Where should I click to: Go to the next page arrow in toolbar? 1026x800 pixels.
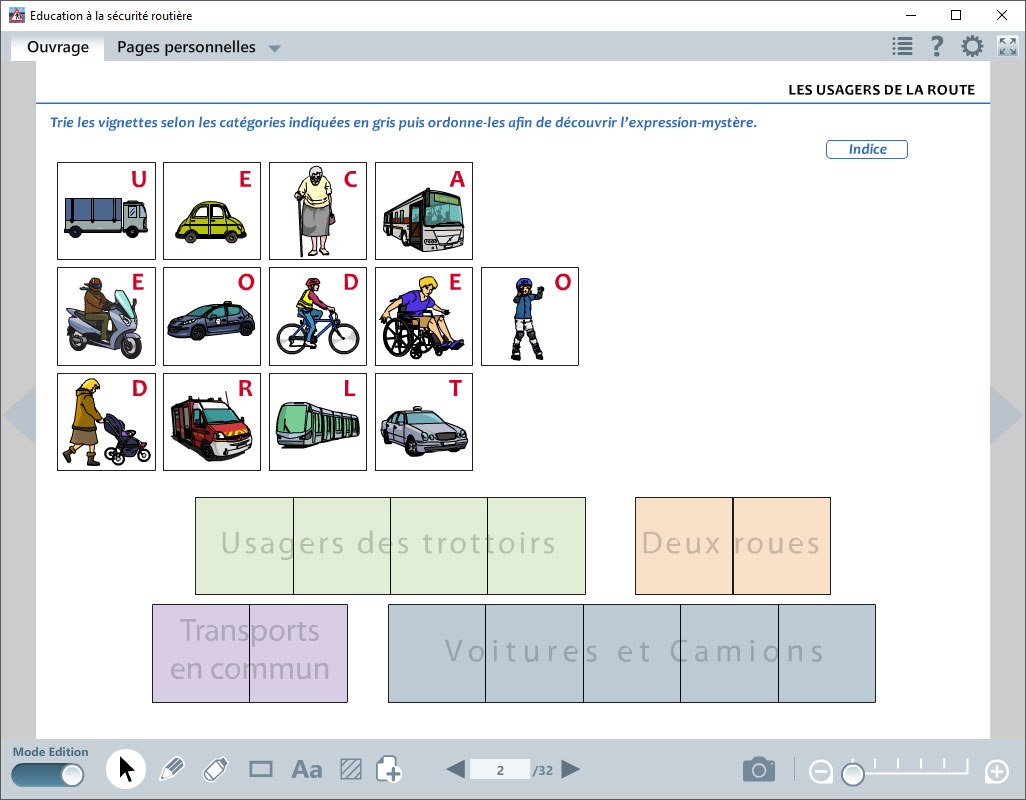click(x=571, y=769)
